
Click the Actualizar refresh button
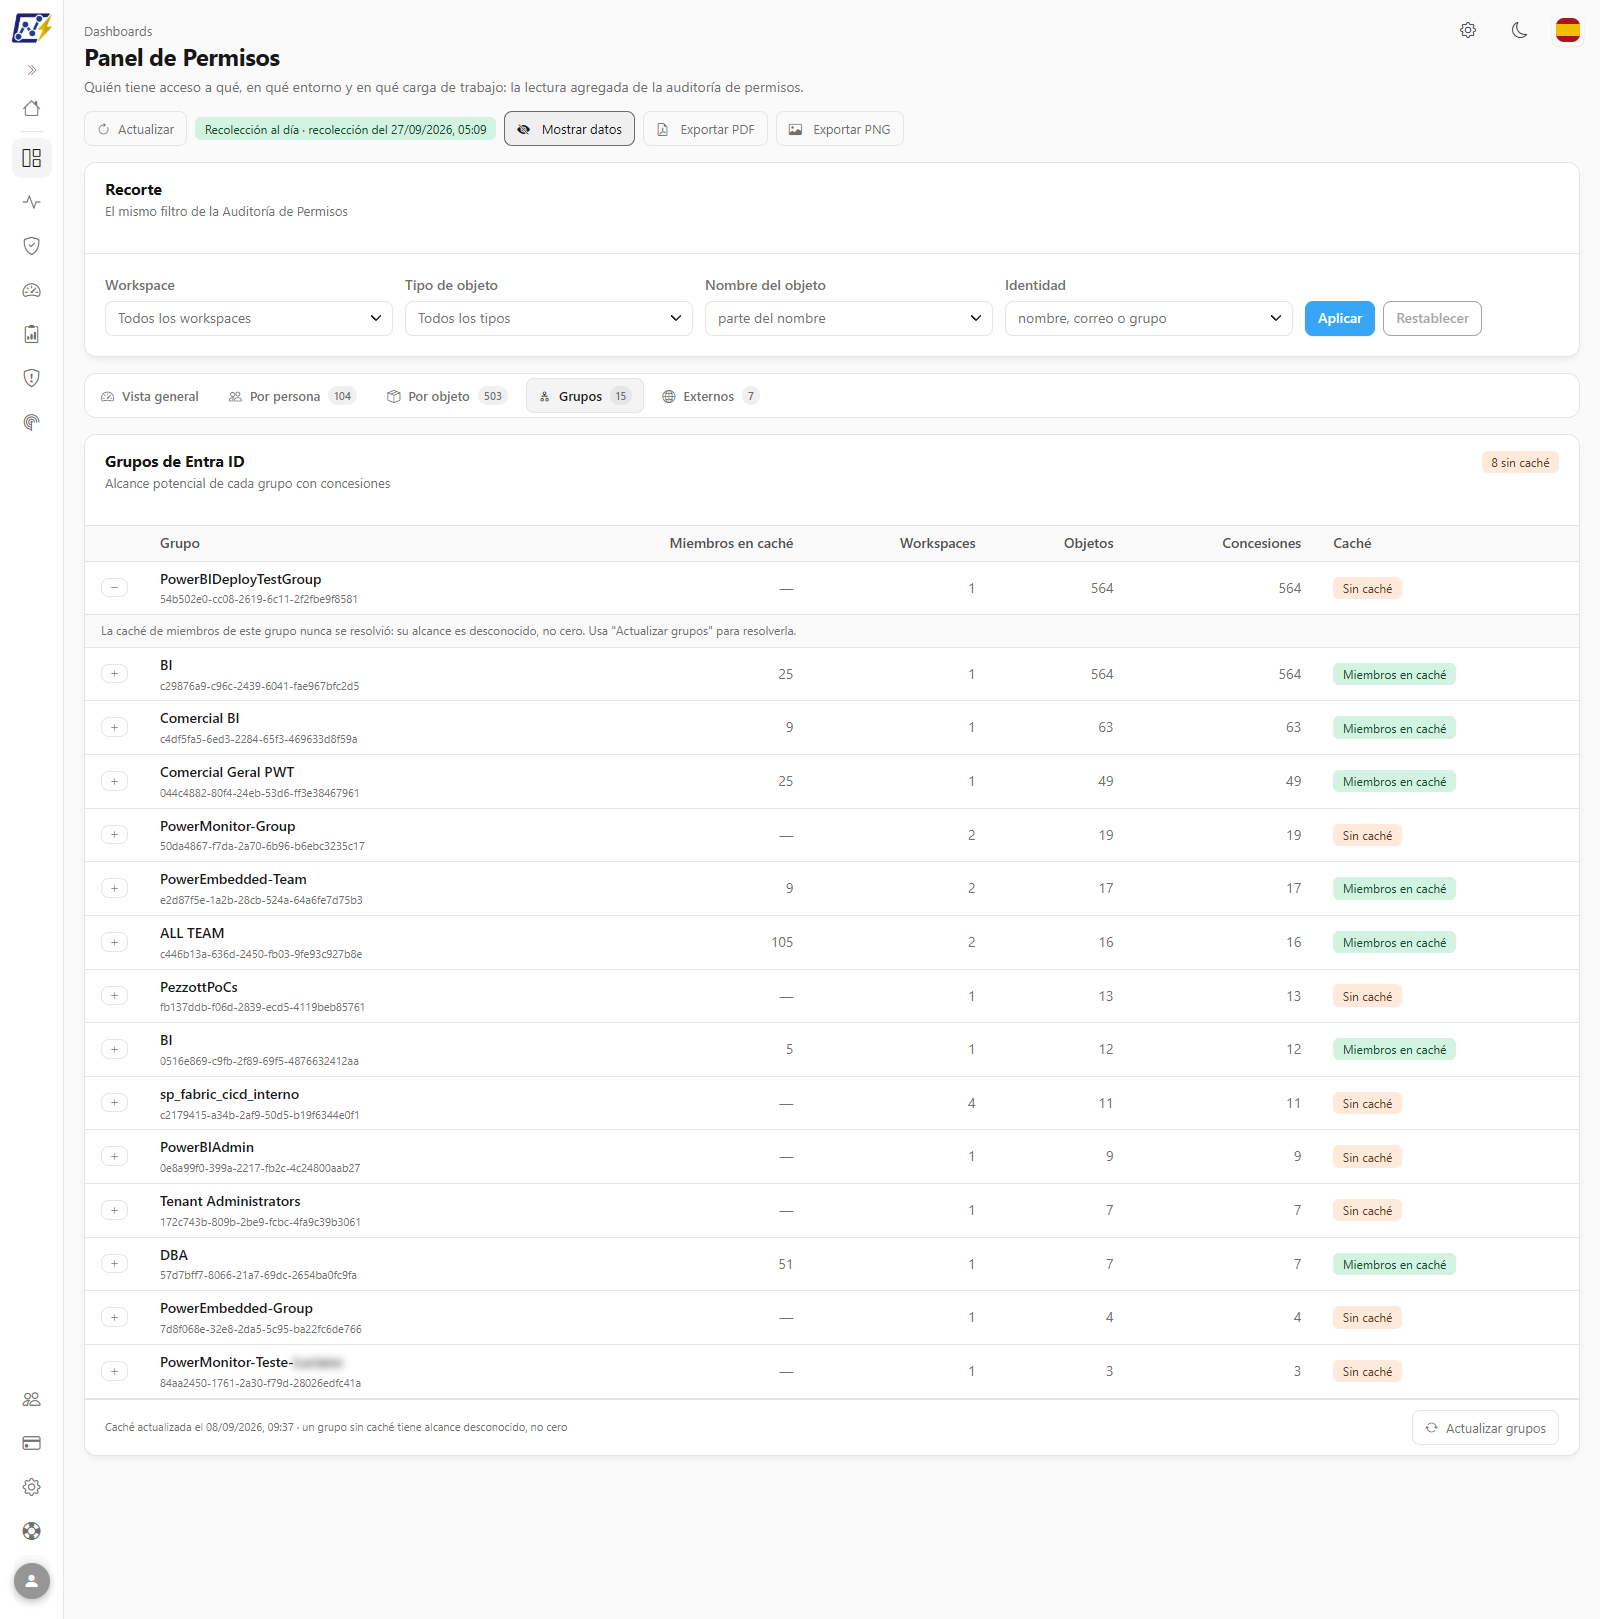(x=136, y=129)
